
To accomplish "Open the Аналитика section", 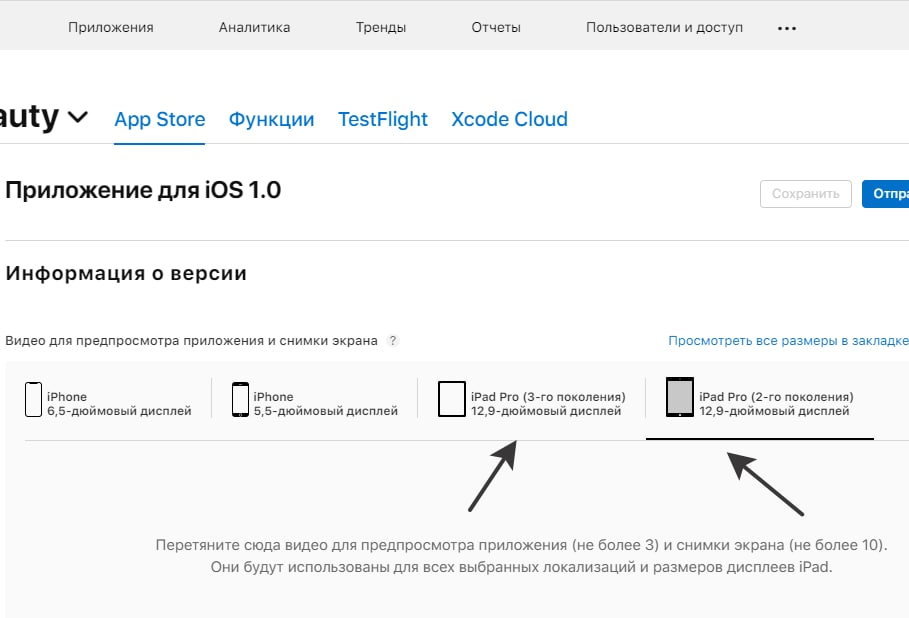I will [x=254, y=27].
